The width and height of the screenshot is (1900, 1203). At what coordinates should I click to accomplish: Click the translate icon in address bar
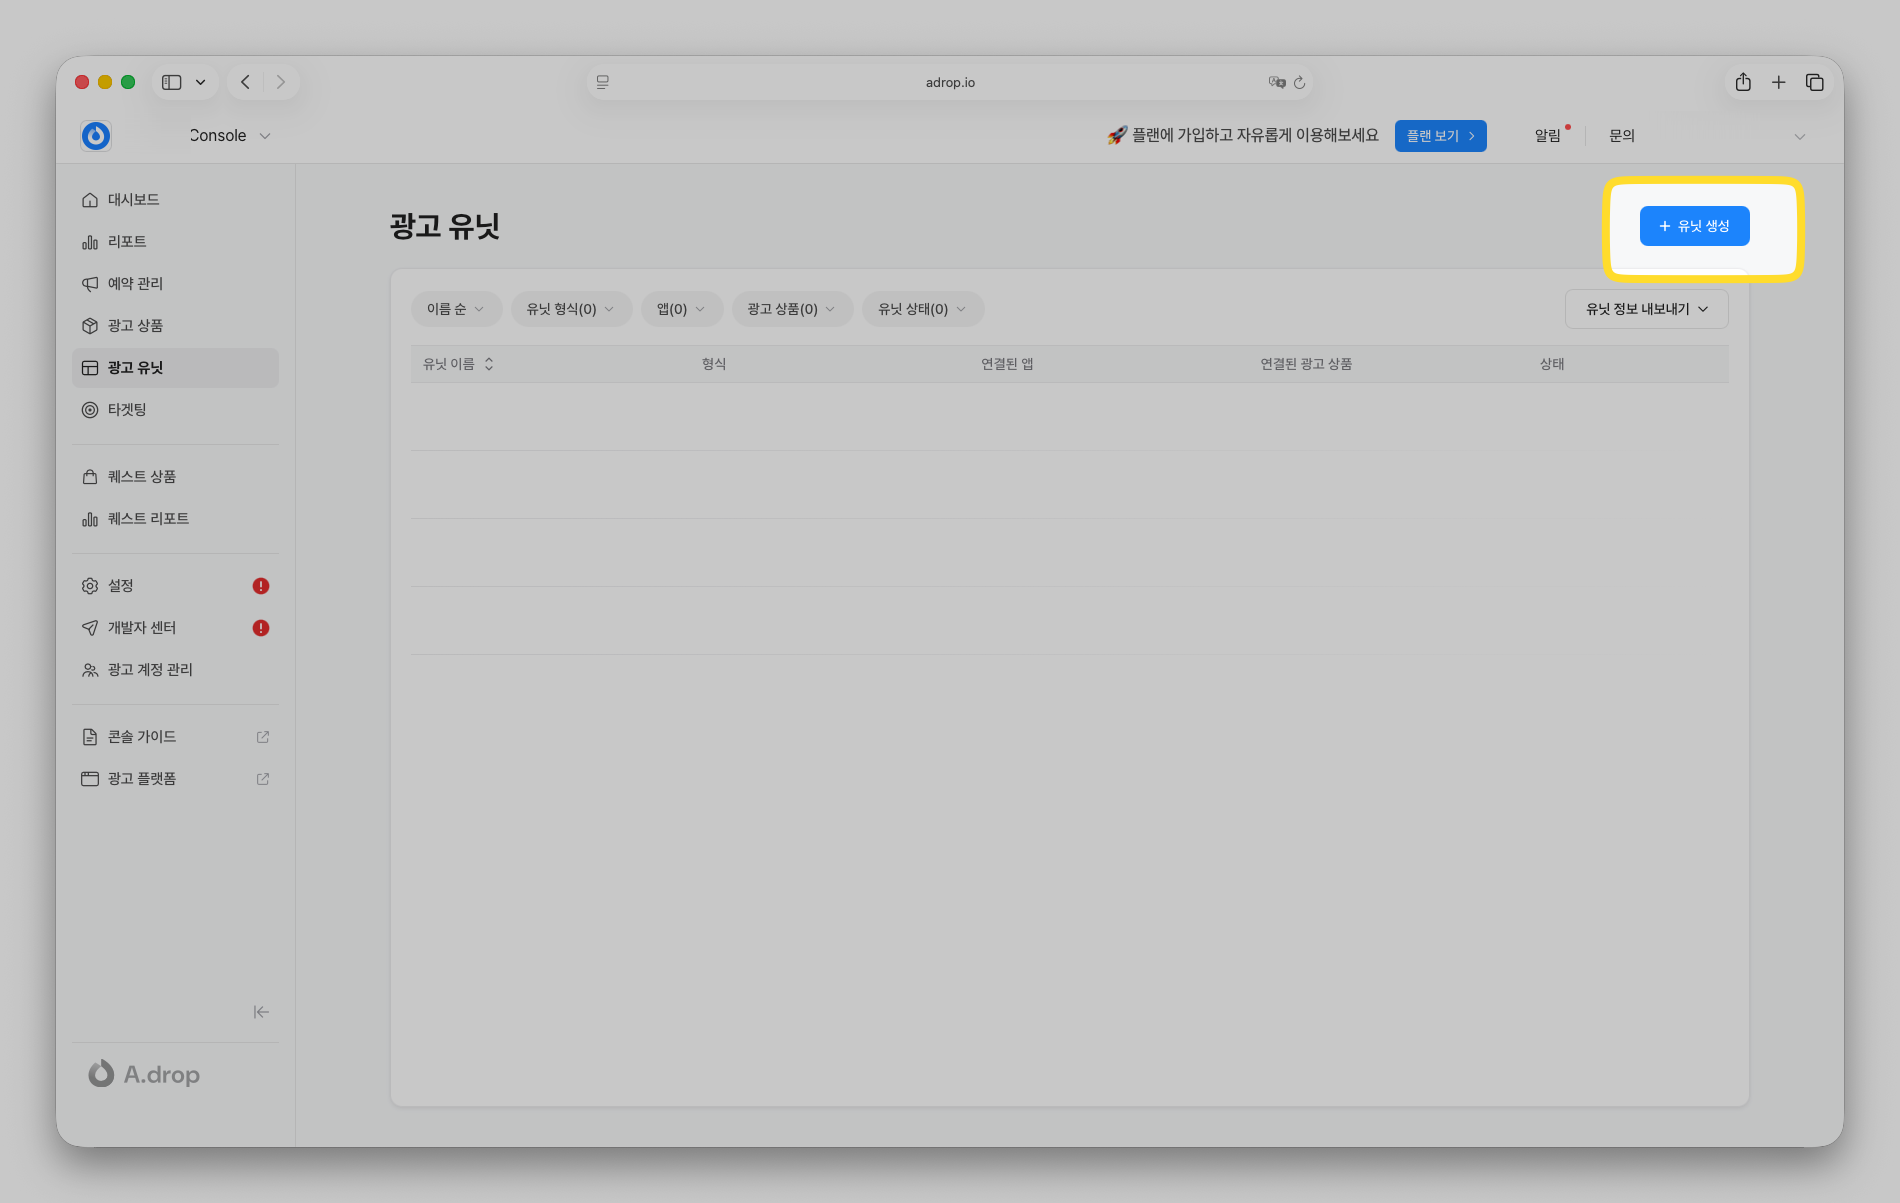tap(1276, 83)
